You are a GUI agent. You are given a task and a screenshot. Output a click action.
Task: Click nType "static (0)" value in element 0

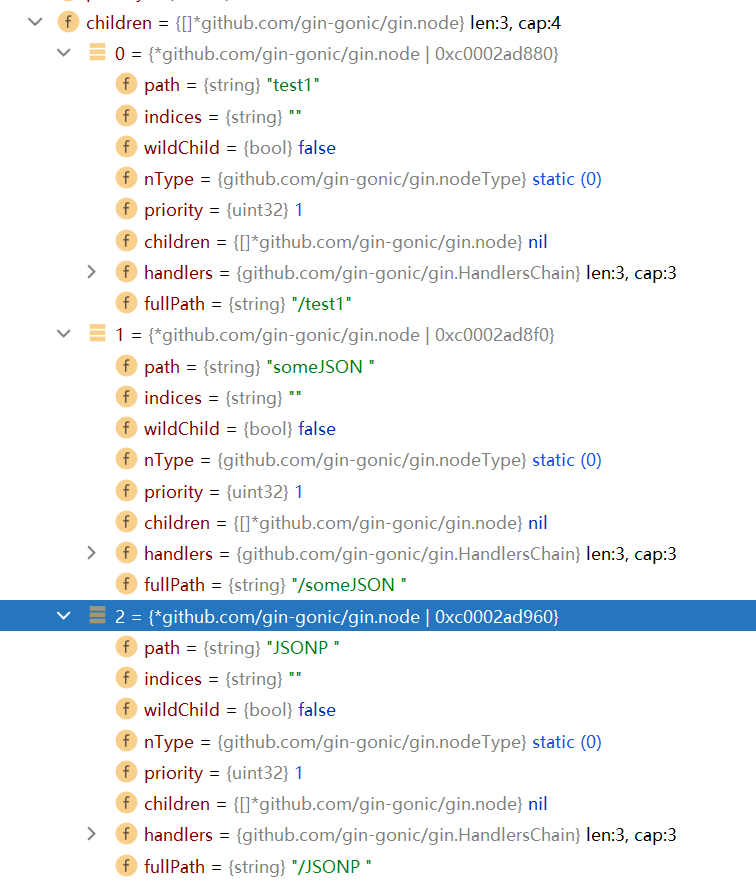(x=567, y=179)
